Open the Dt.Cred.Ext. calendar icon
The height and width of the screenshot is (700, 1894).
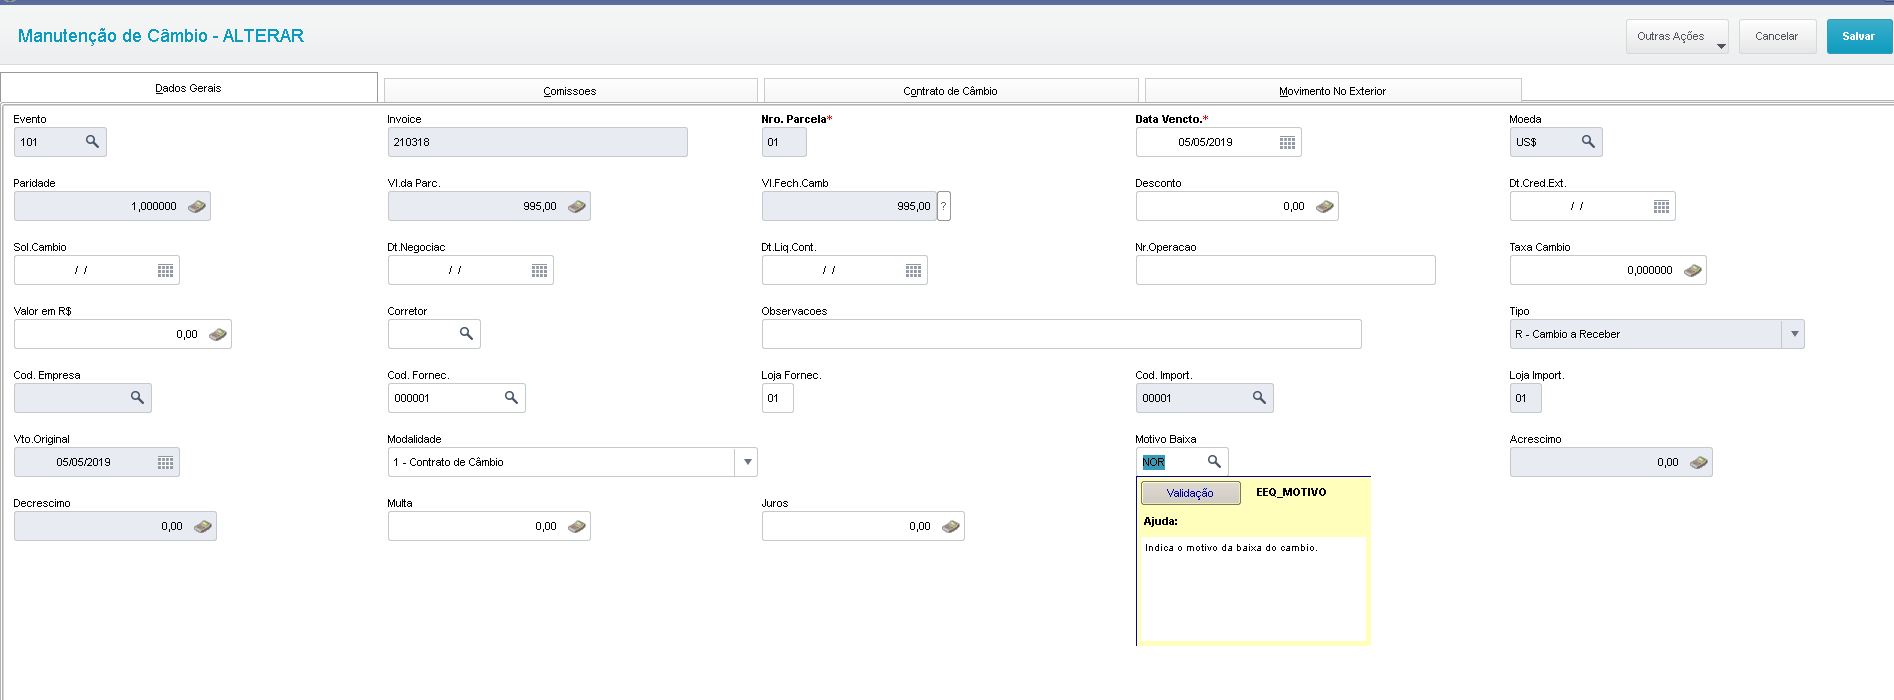point(1661,207)
